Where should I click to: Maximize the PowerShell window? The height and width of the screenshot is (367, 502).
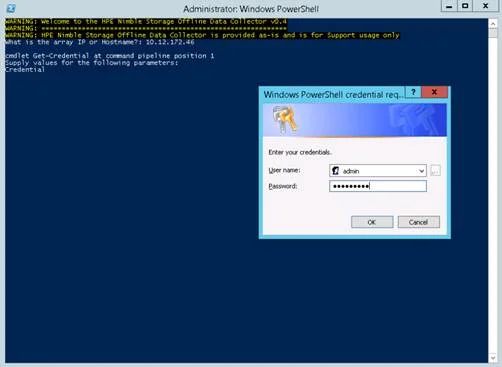pos(465,7)
